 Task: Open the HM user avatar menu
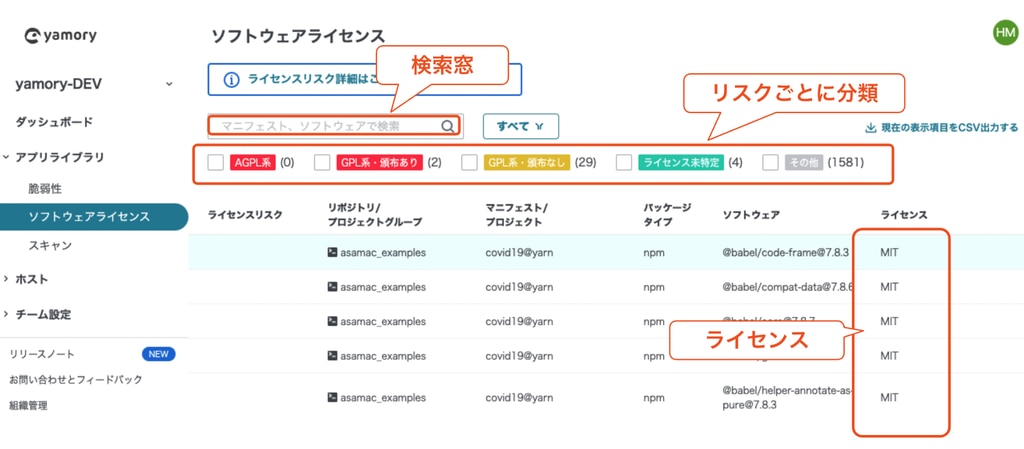1005,33
